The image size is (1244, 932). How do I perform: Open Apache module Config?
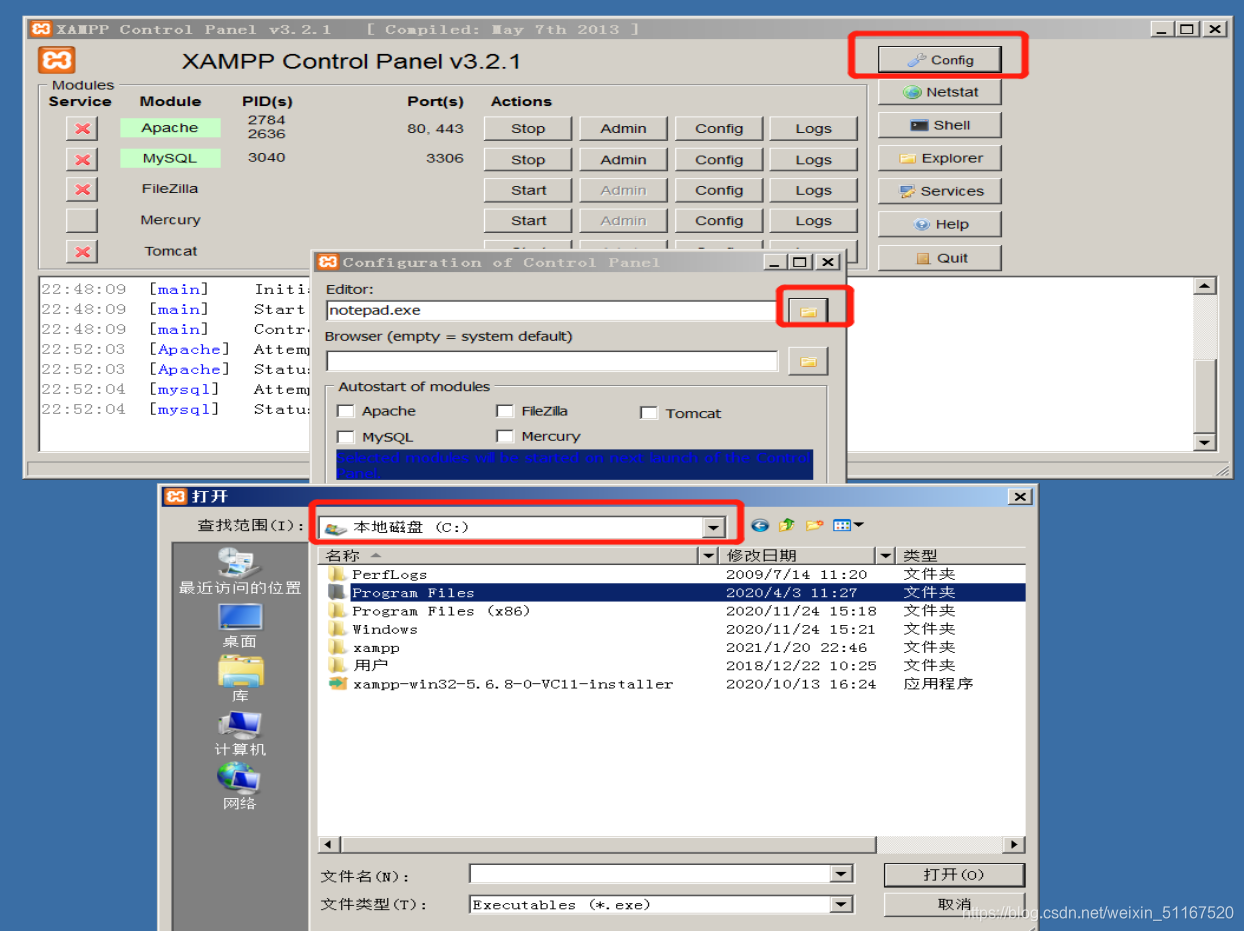tap(719, 128)
